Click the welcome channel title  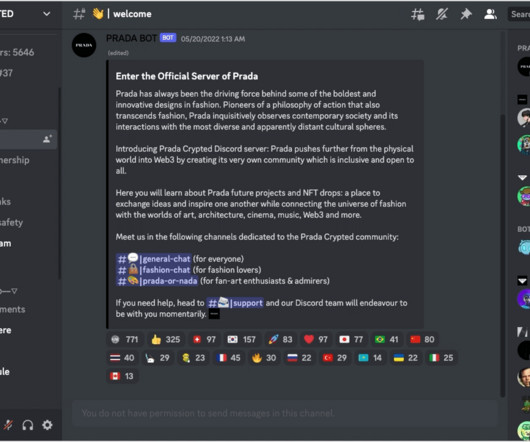[x=132, y=14]
